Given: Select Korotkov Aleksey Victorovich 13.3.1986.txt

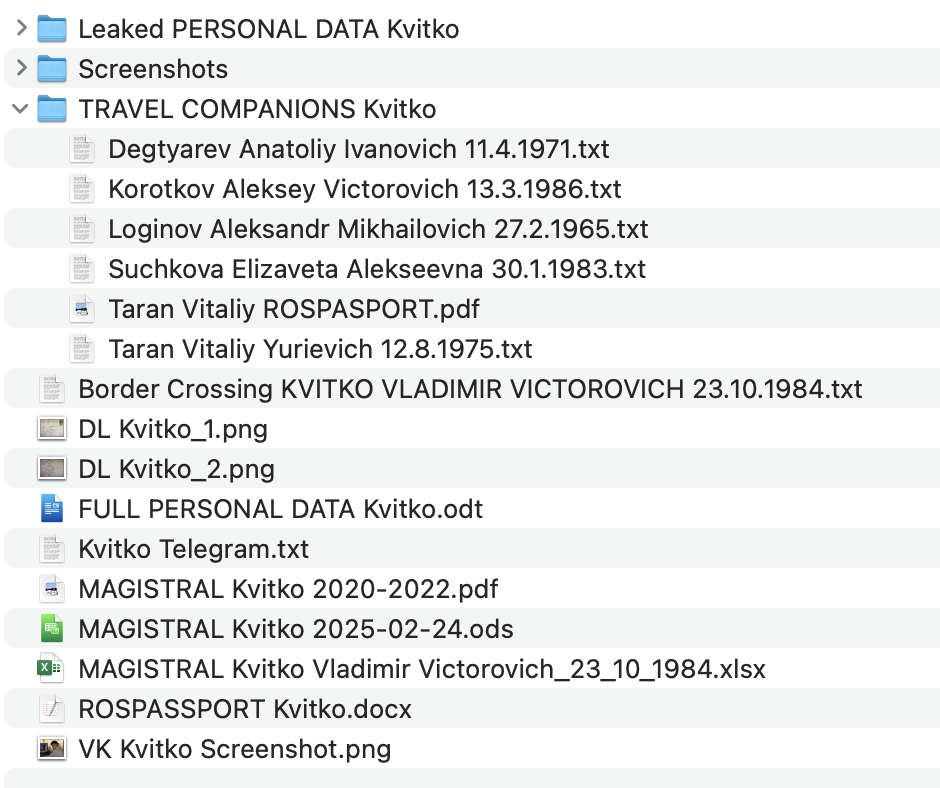Looking at the screenshot, I should pos(364,189).
